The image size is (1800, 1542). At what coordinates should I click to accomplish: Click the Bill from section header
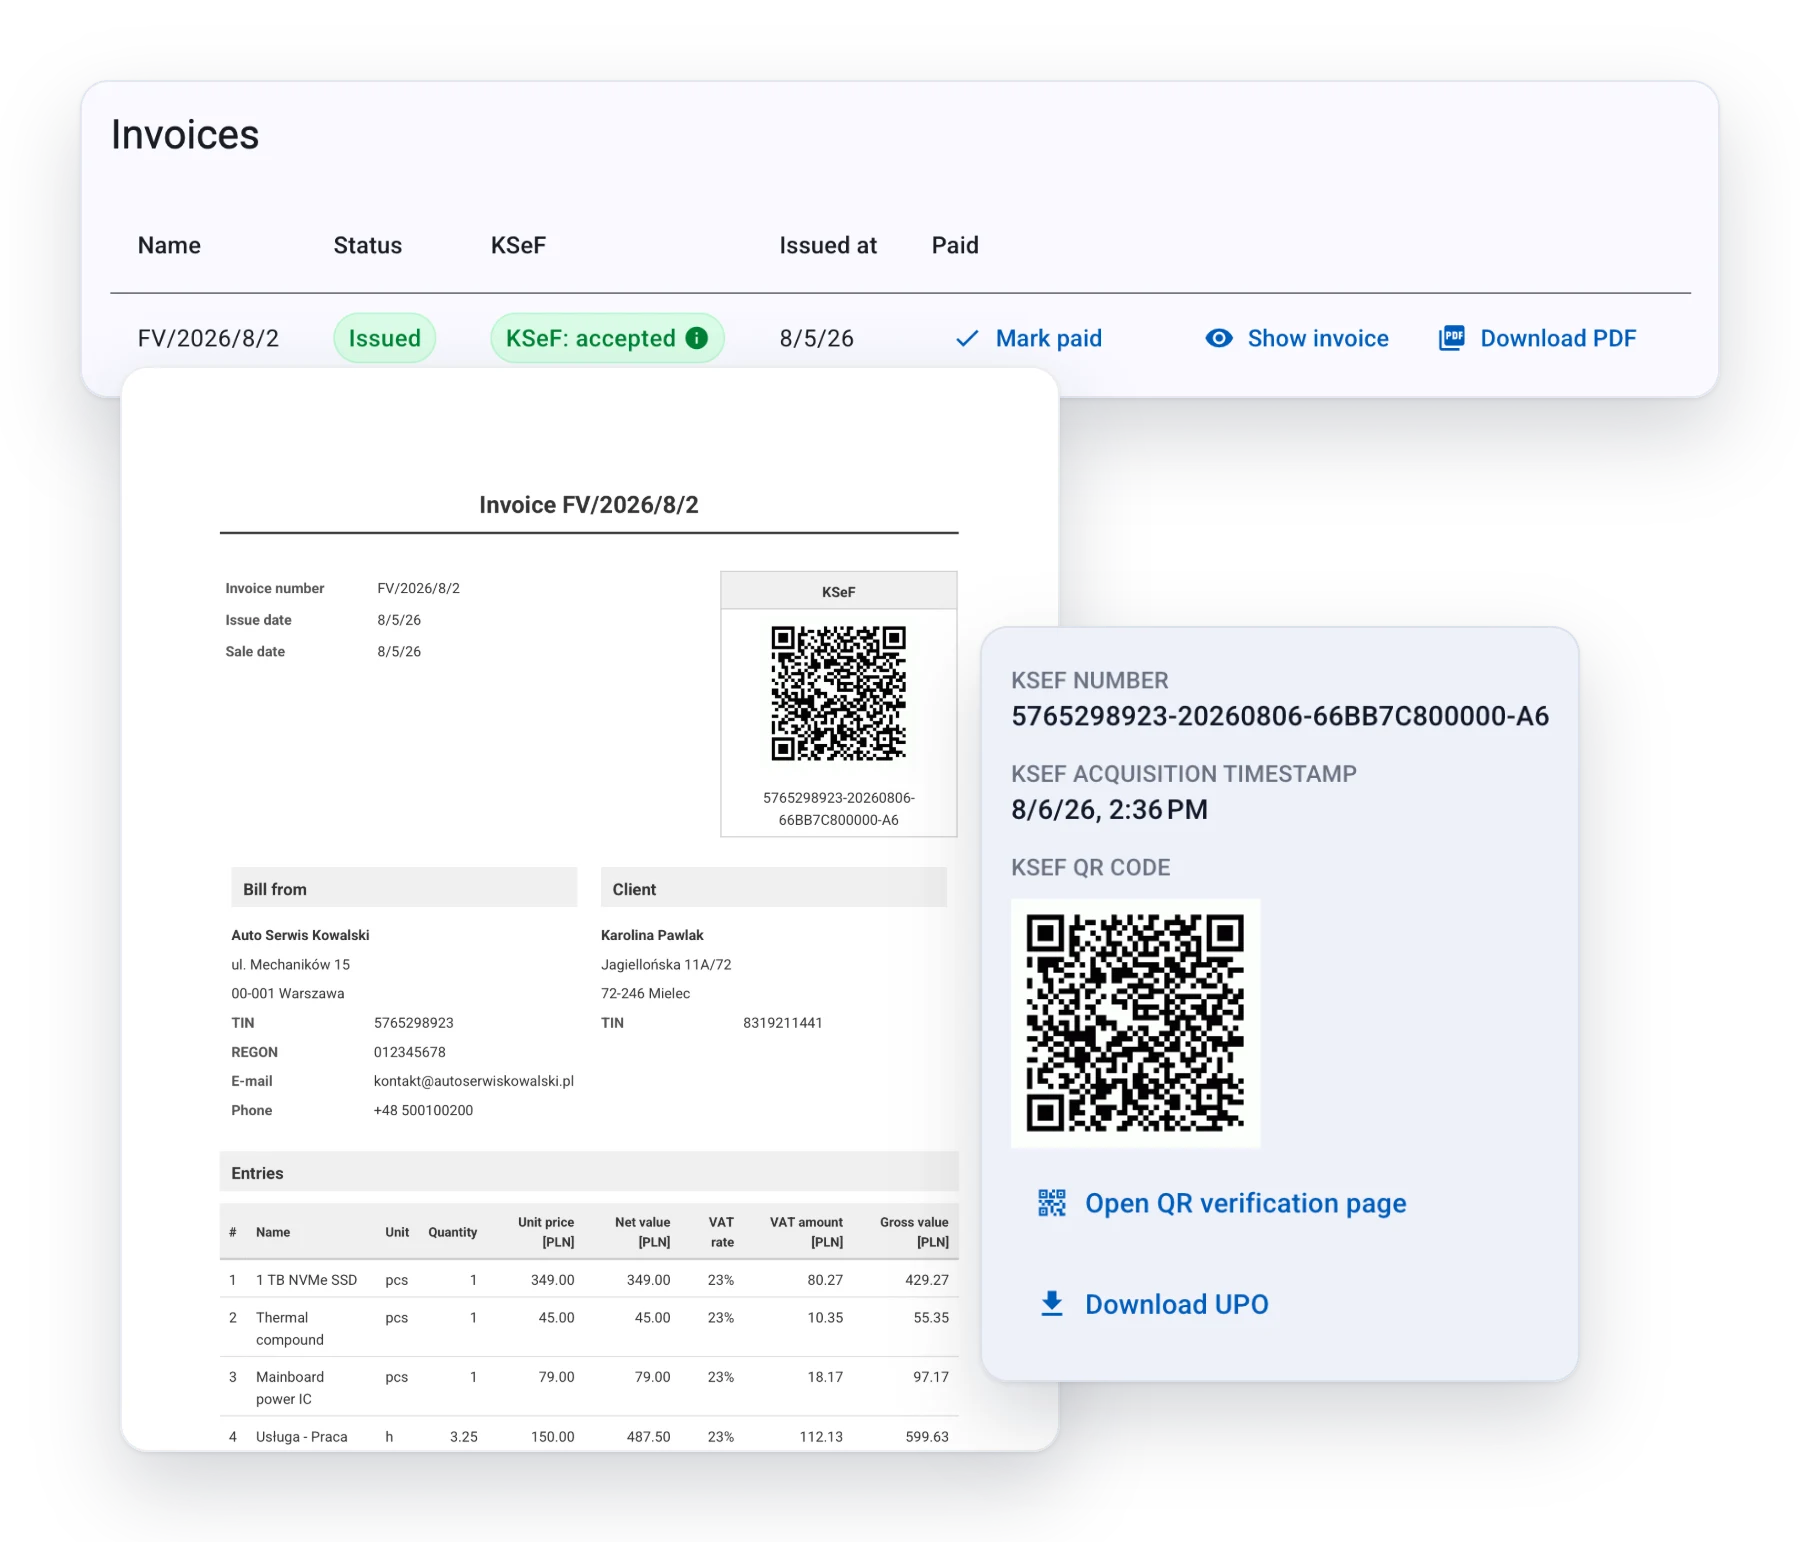click(404, 888)
